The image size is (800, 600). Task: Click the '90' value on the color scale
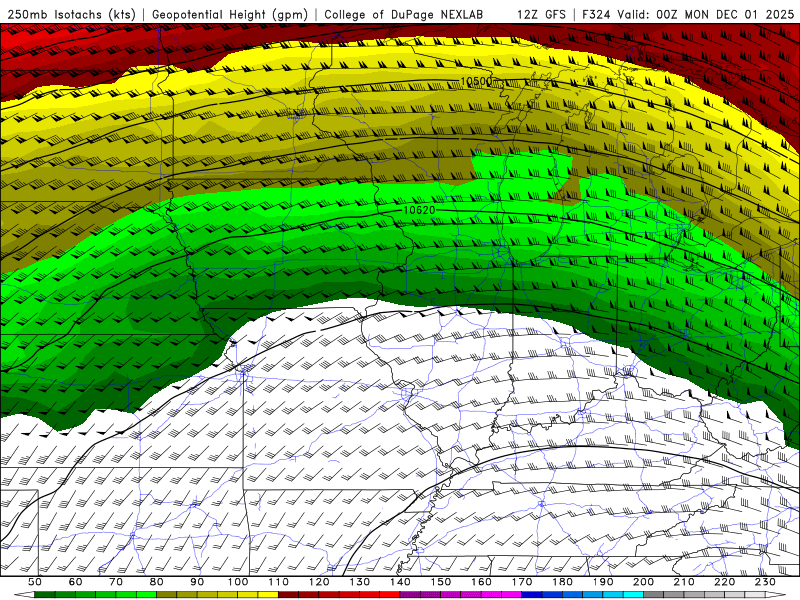(x=197, y=582)
